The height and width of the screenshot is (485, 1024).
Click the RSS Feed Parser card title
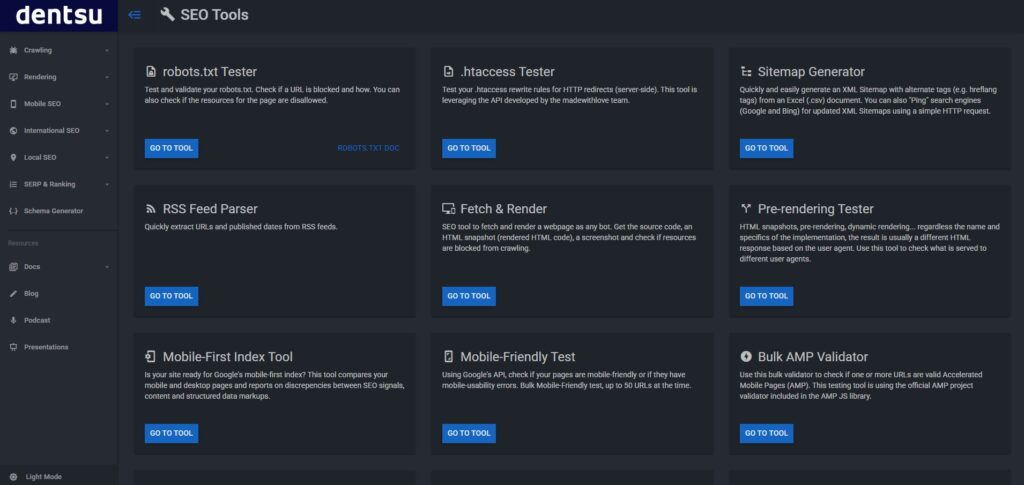210,209
